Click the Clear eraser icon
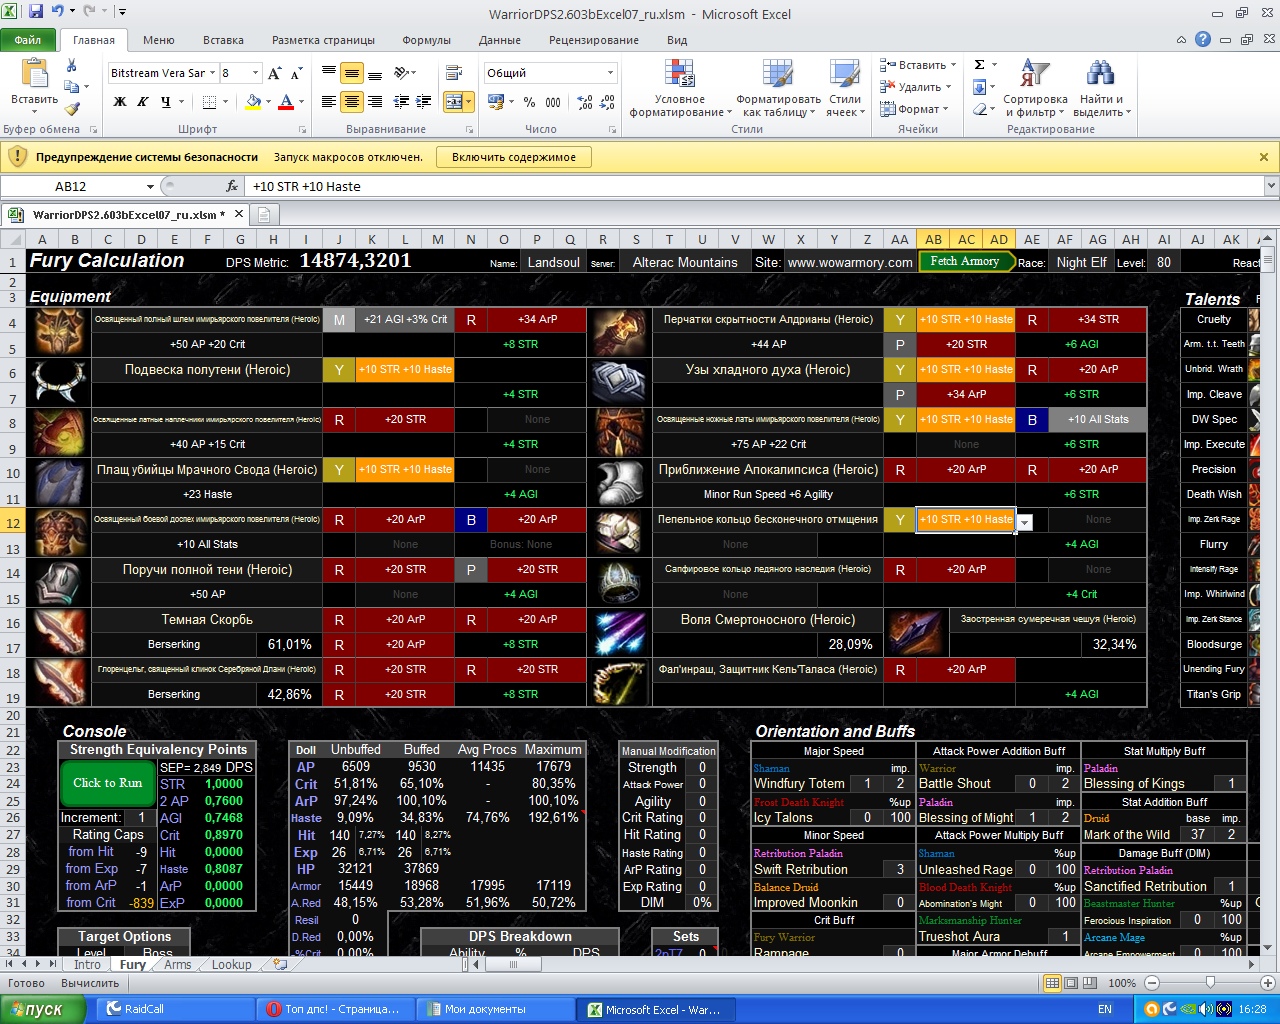This screenshot has height=1024, width=1280. [x=980, y=109]
